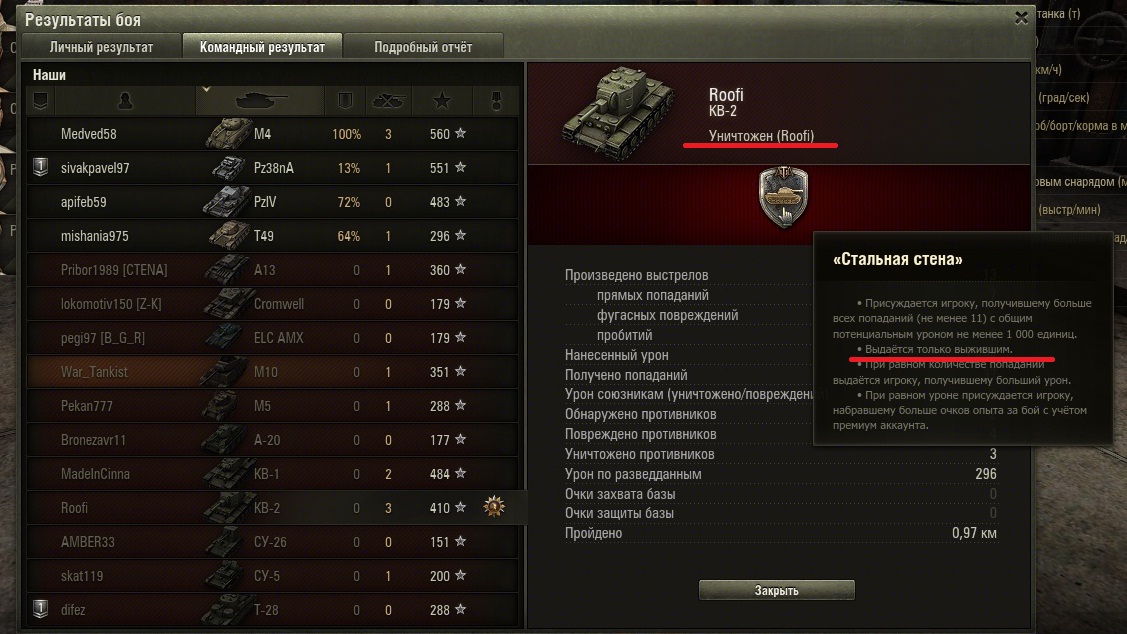The image size is (1127, 634).
Task: Switch to Подробный отчёт tab
Action: 423,47
